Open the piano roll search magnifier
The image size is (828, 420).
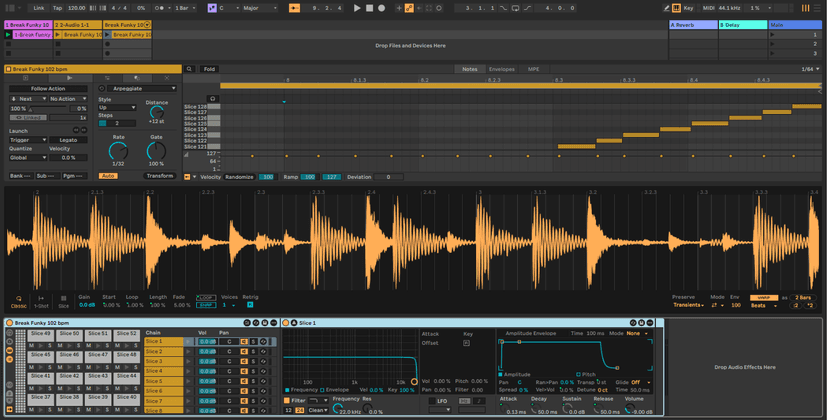click(189, 69)
